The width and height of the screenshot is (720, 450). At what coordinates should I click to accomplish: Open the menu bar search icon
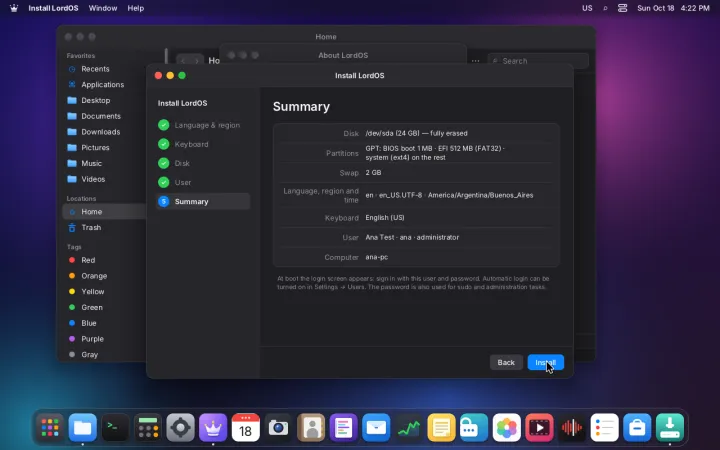[x=605, y=8]
